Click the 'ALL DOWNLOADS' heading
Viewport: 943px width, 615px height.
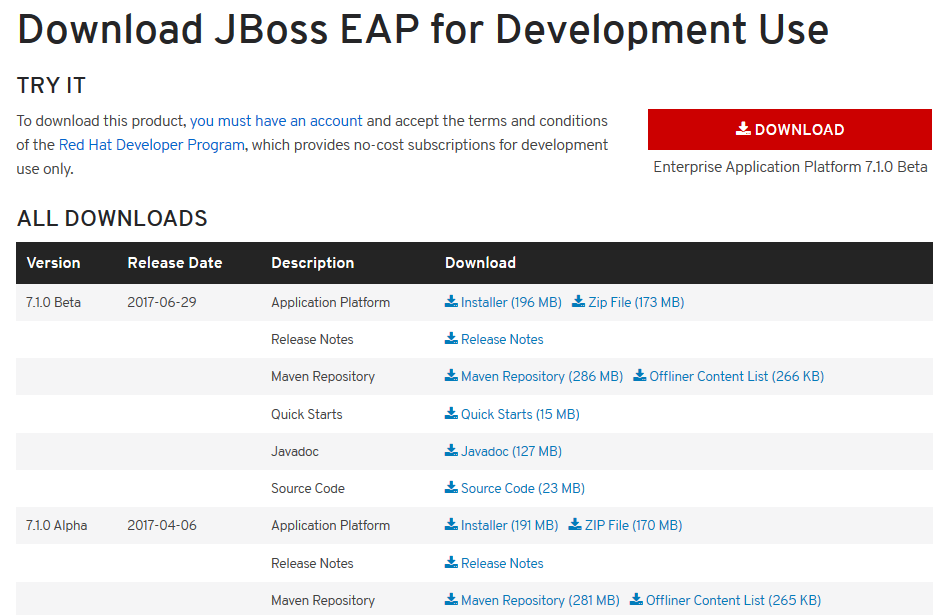112,218
